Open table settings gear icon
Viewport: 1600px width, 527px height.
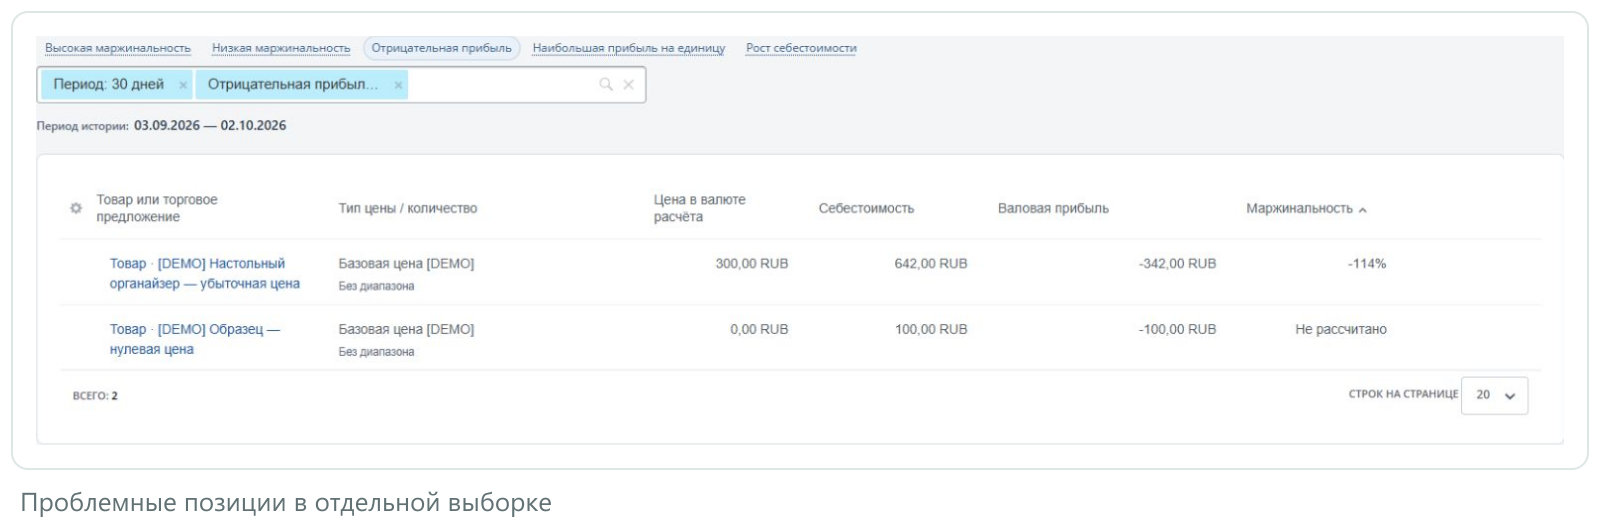click(x=76, y=209)
